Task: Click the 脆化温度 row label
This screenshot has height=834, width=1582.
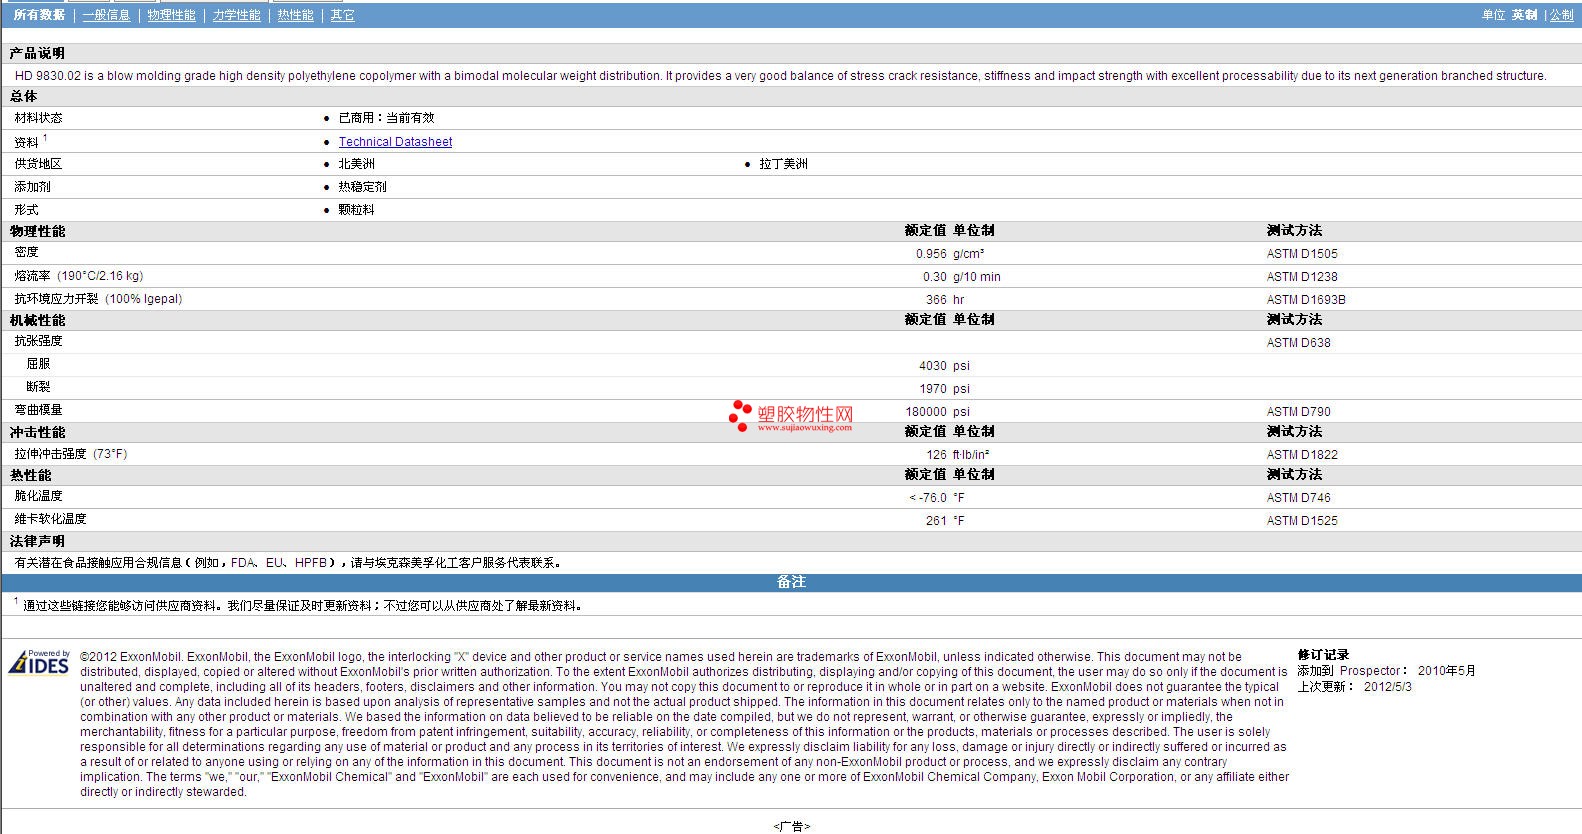Action: click(x=38, y=496)
